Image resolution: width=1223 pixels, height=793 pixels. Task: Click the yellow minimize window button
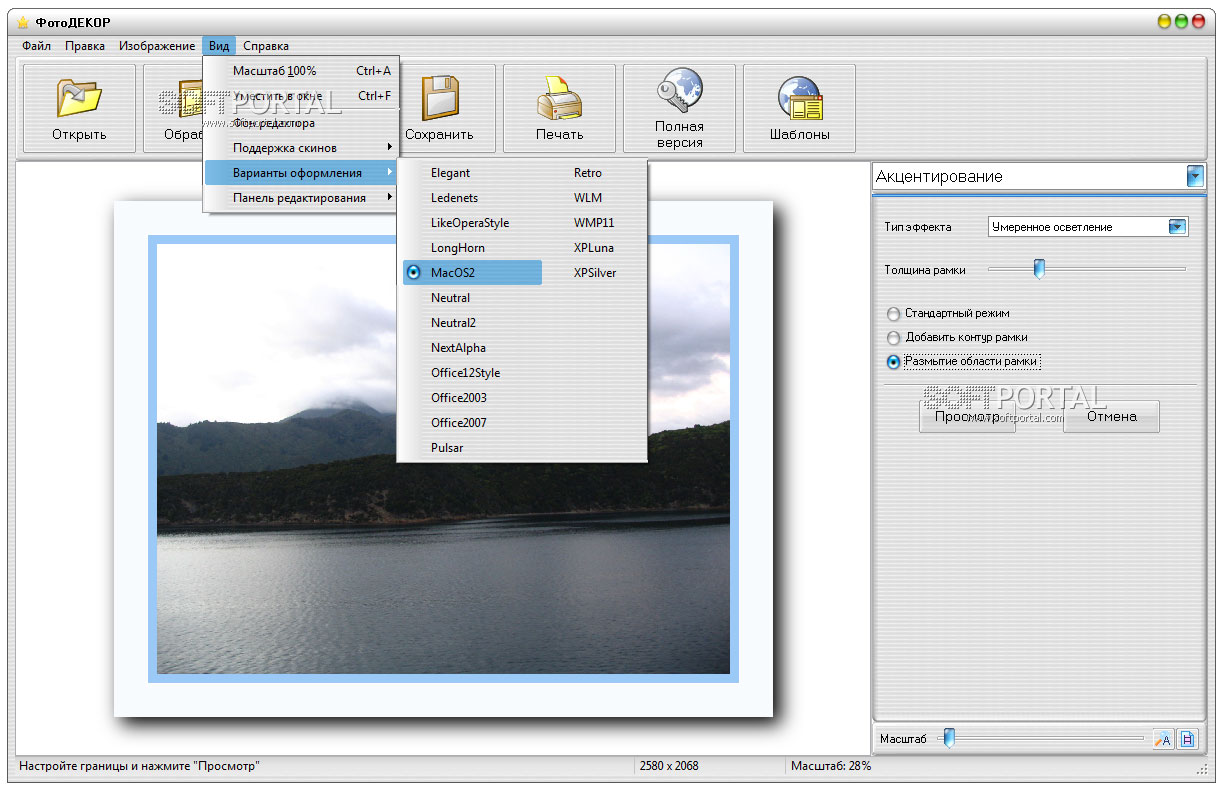coord(1165,21)
